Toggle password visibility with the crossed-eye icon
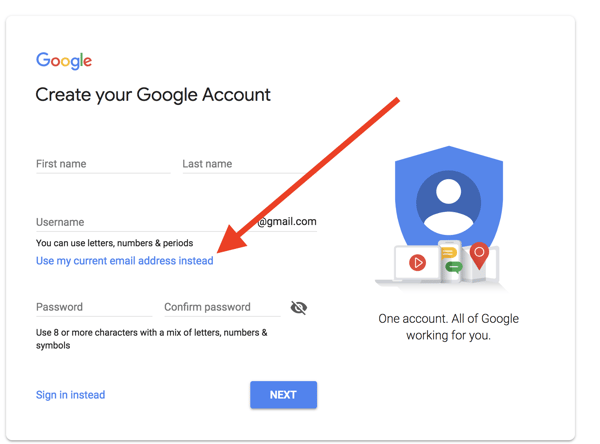Screen dimensions: 600x444 (x=298, y=307)
